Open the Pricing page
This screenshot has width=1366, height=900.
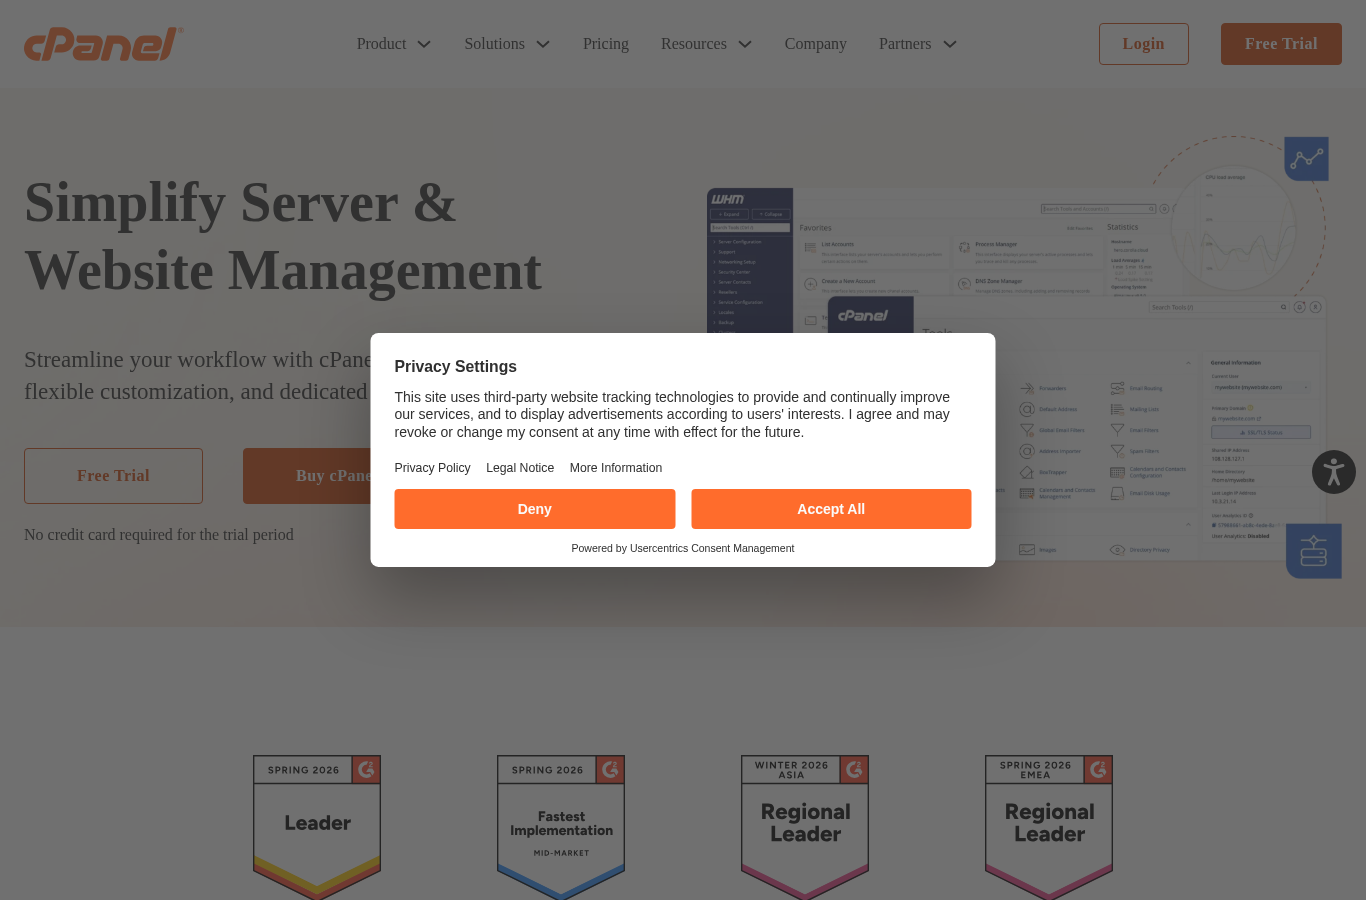tap(606, 44)
